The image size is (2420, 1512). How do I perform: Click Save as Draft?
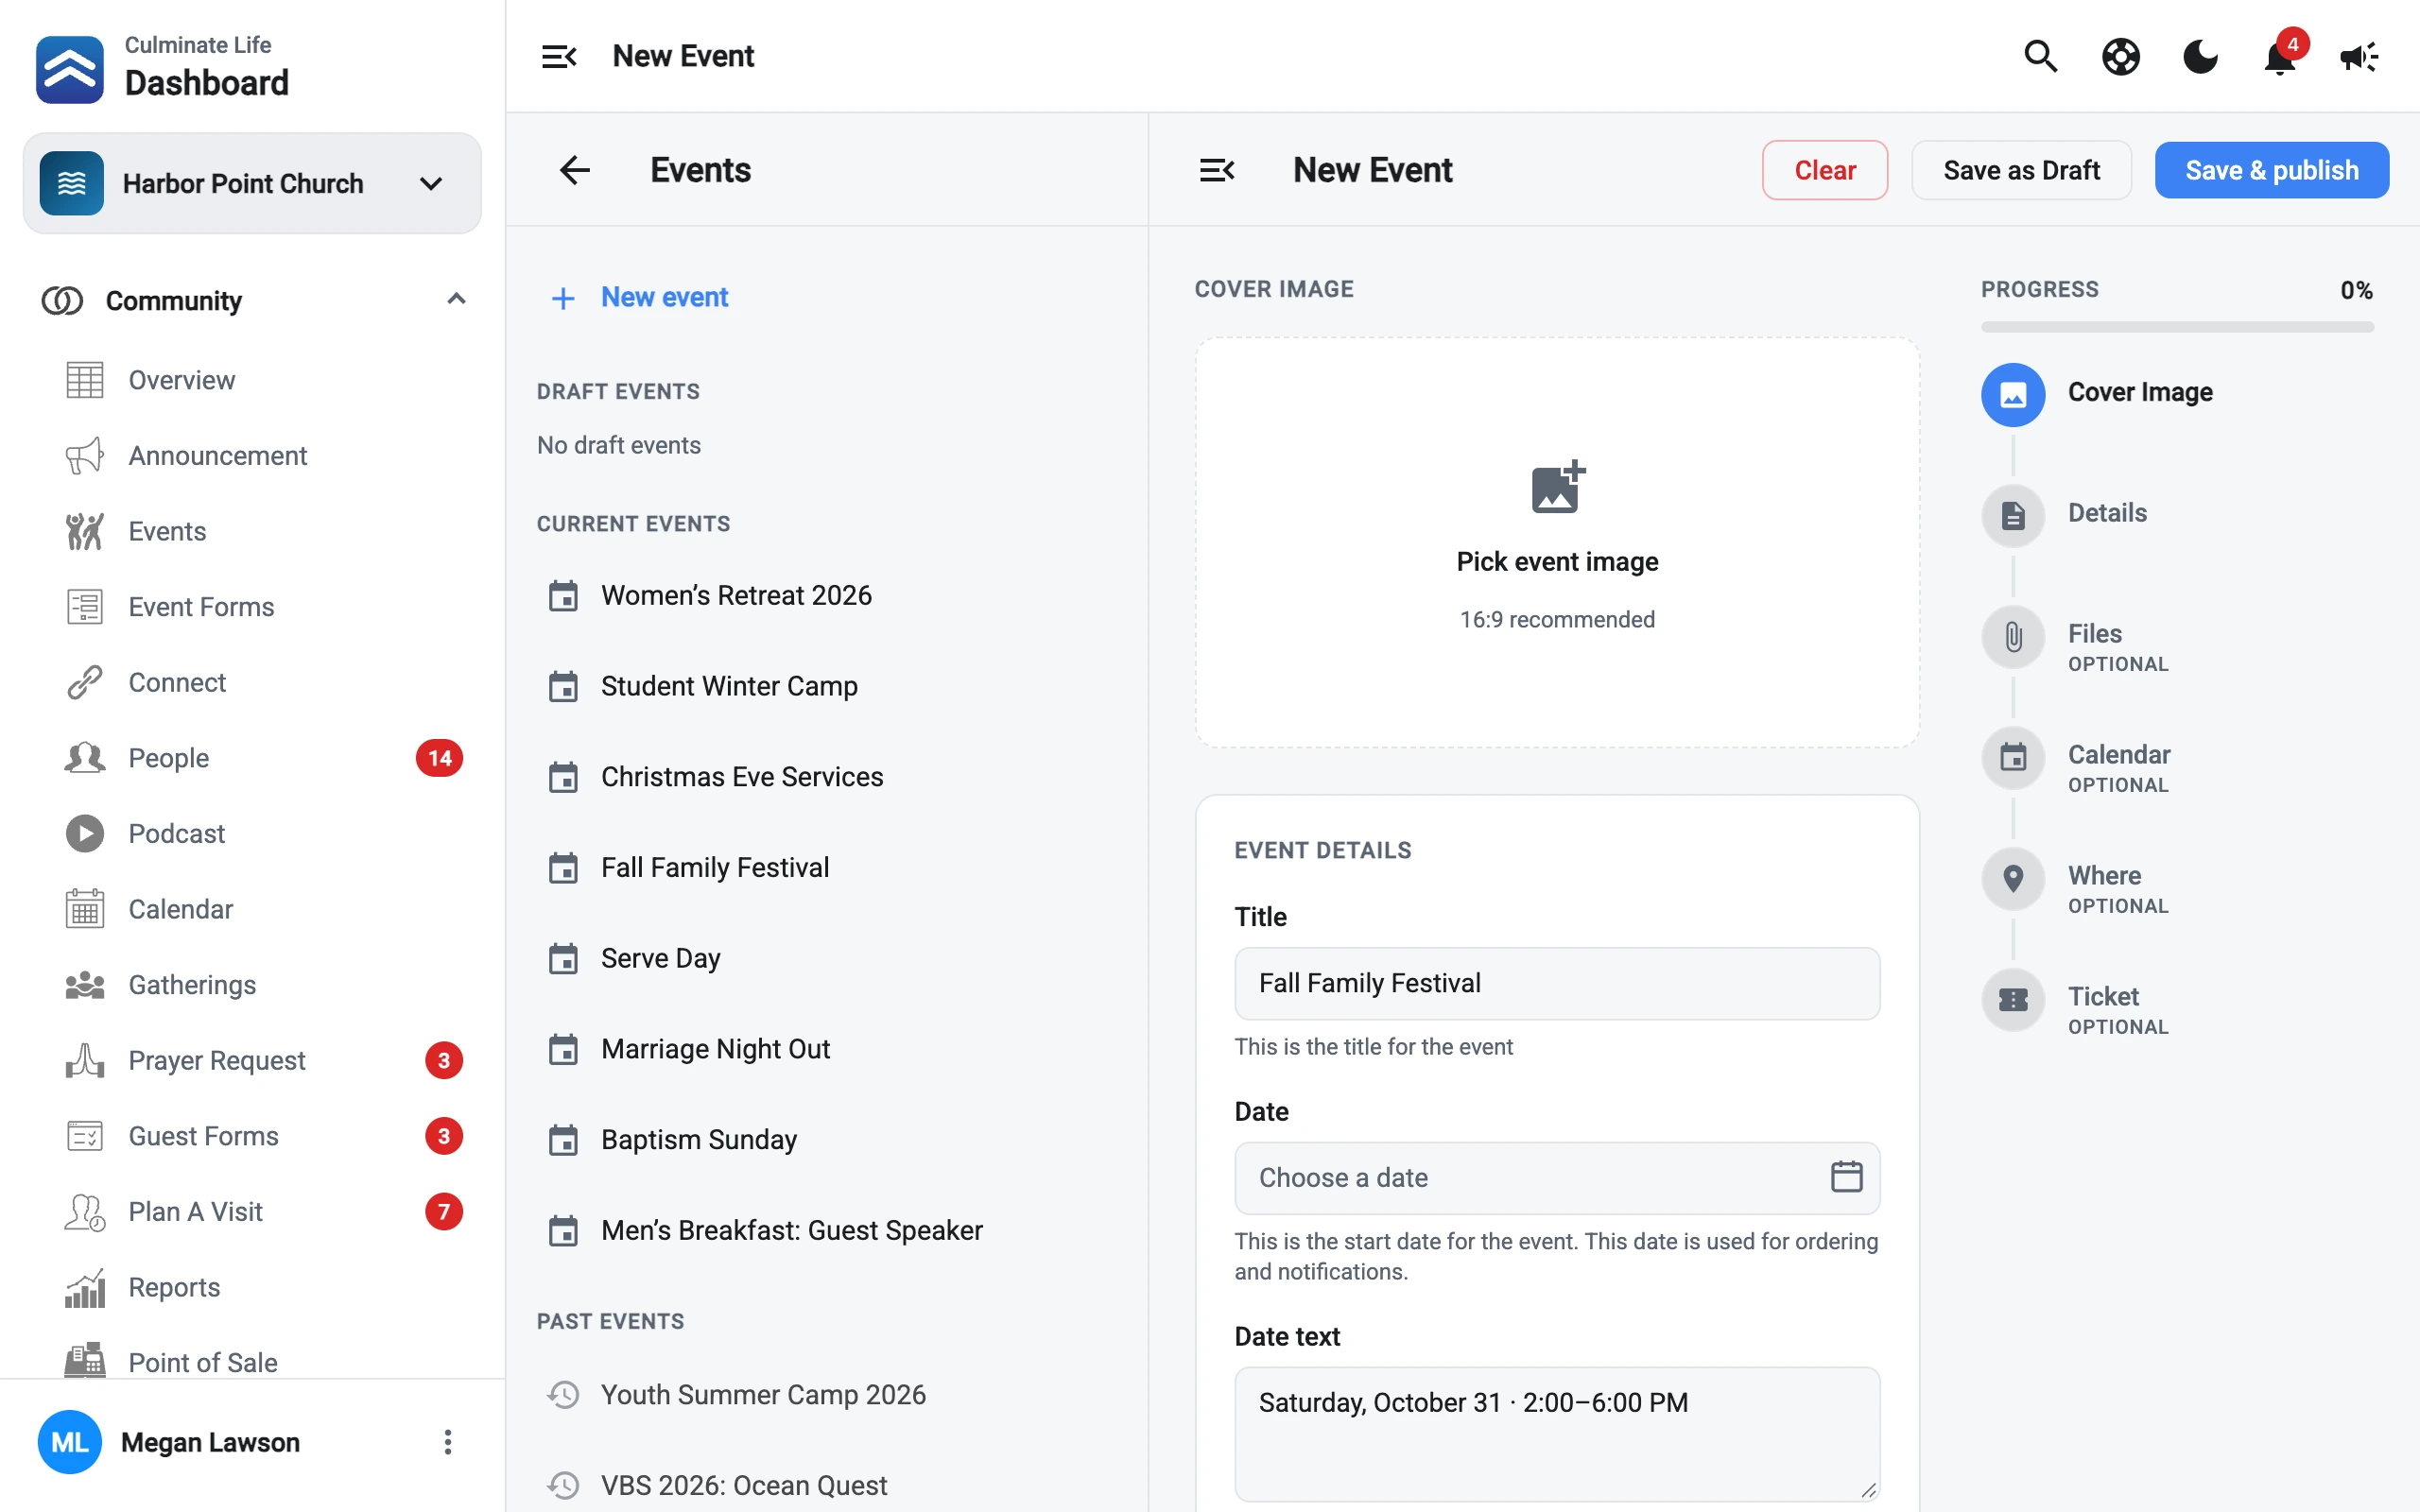(x=2021, y=170)
